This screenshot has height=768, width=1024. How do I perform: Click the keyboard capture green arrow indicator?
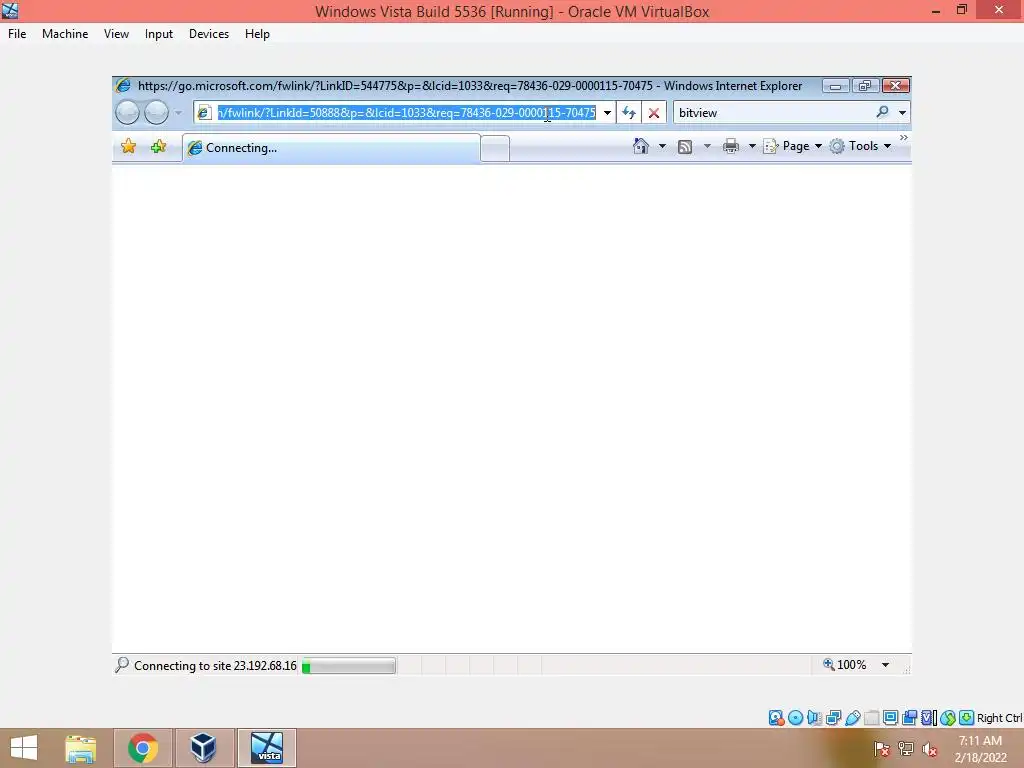coord(967,718)
